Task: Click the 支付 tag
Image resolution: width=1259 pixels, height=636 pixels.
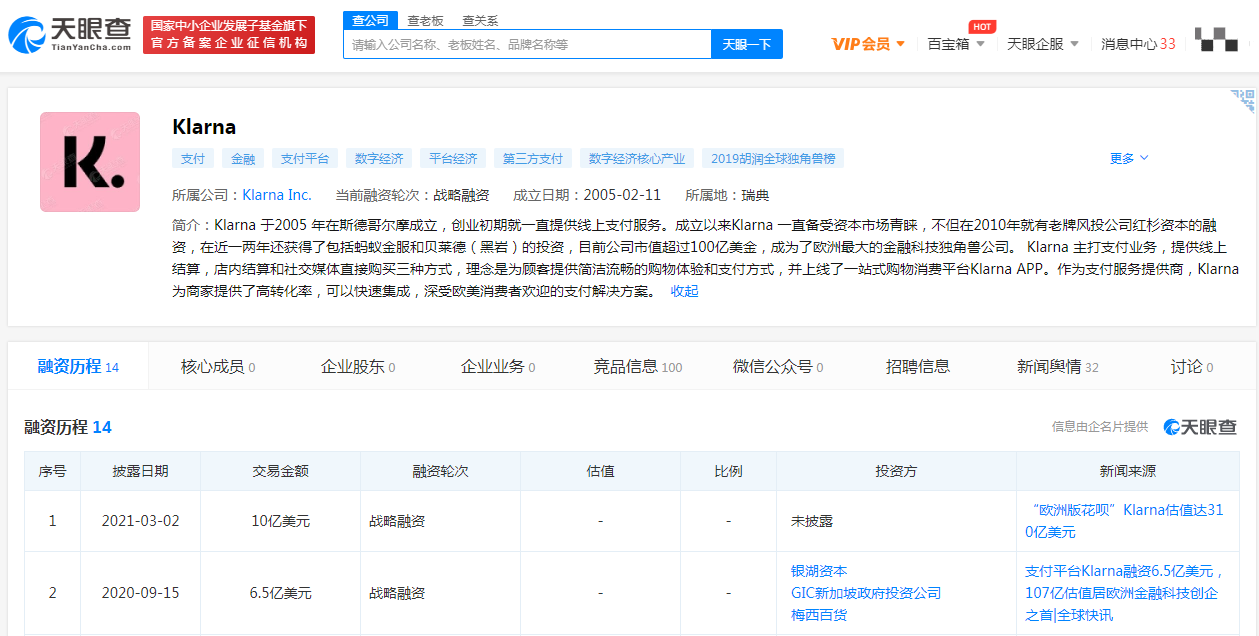Action: (192, 158)
